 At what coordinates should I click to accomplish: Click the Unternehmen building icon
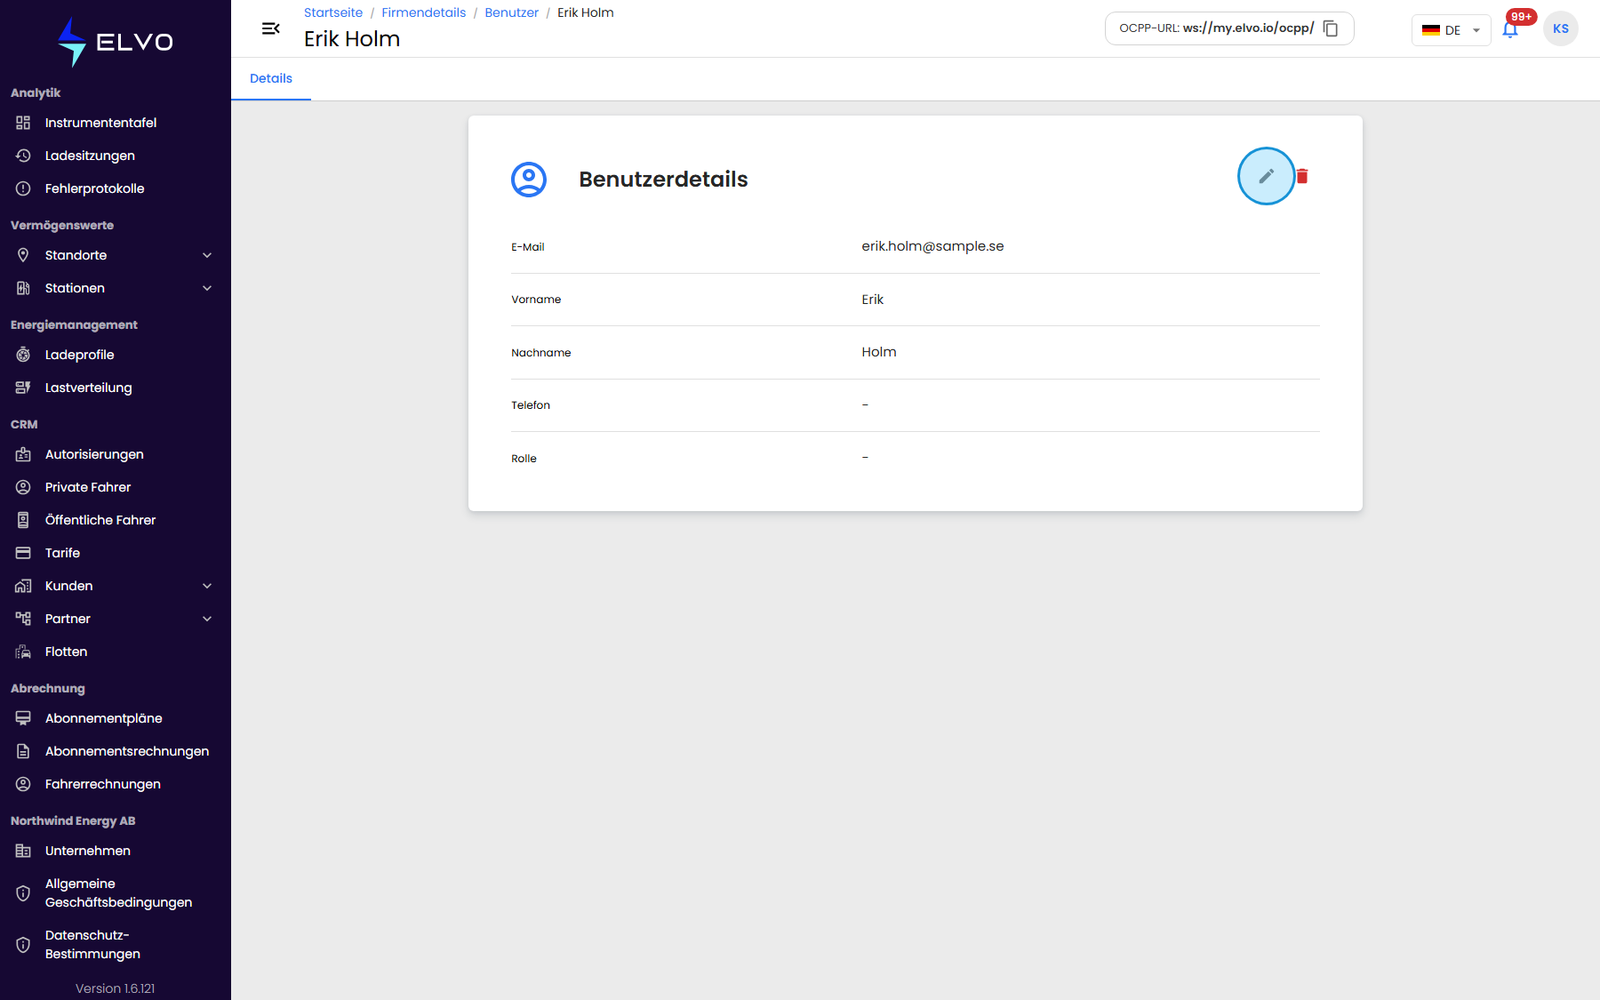point(23,851)
